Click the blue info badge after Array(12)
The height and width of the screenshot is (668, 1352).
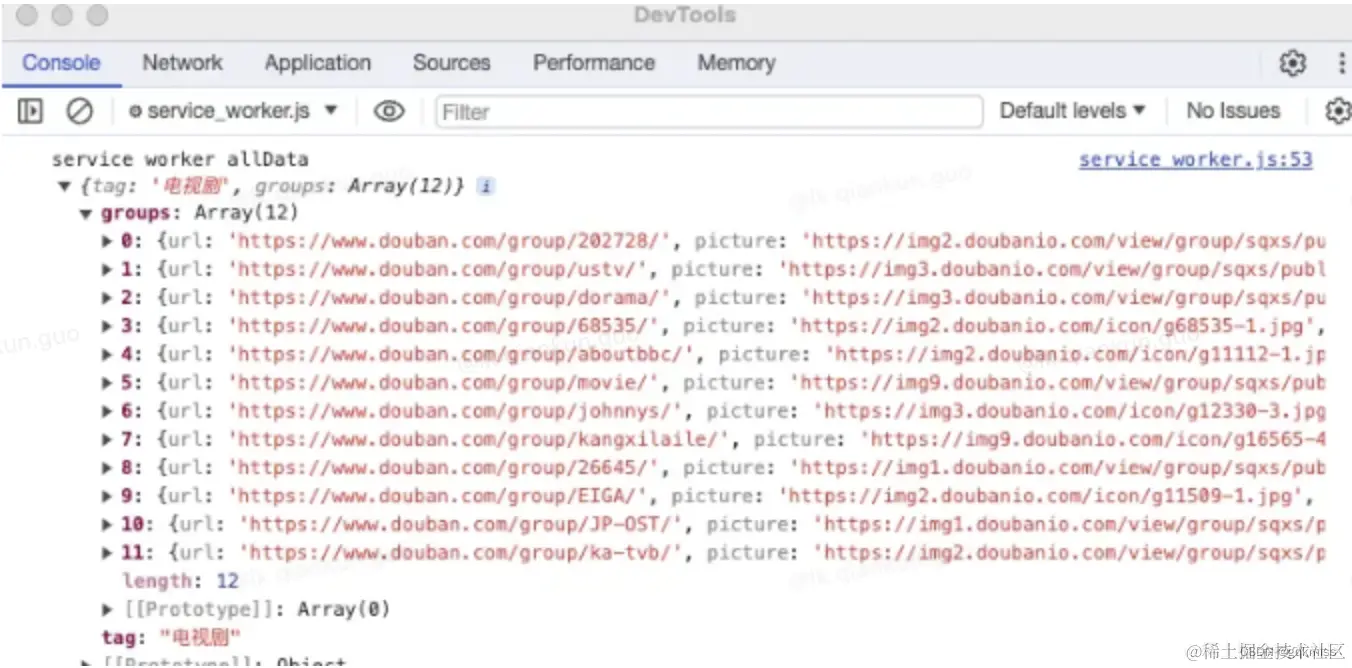(486, 186)
